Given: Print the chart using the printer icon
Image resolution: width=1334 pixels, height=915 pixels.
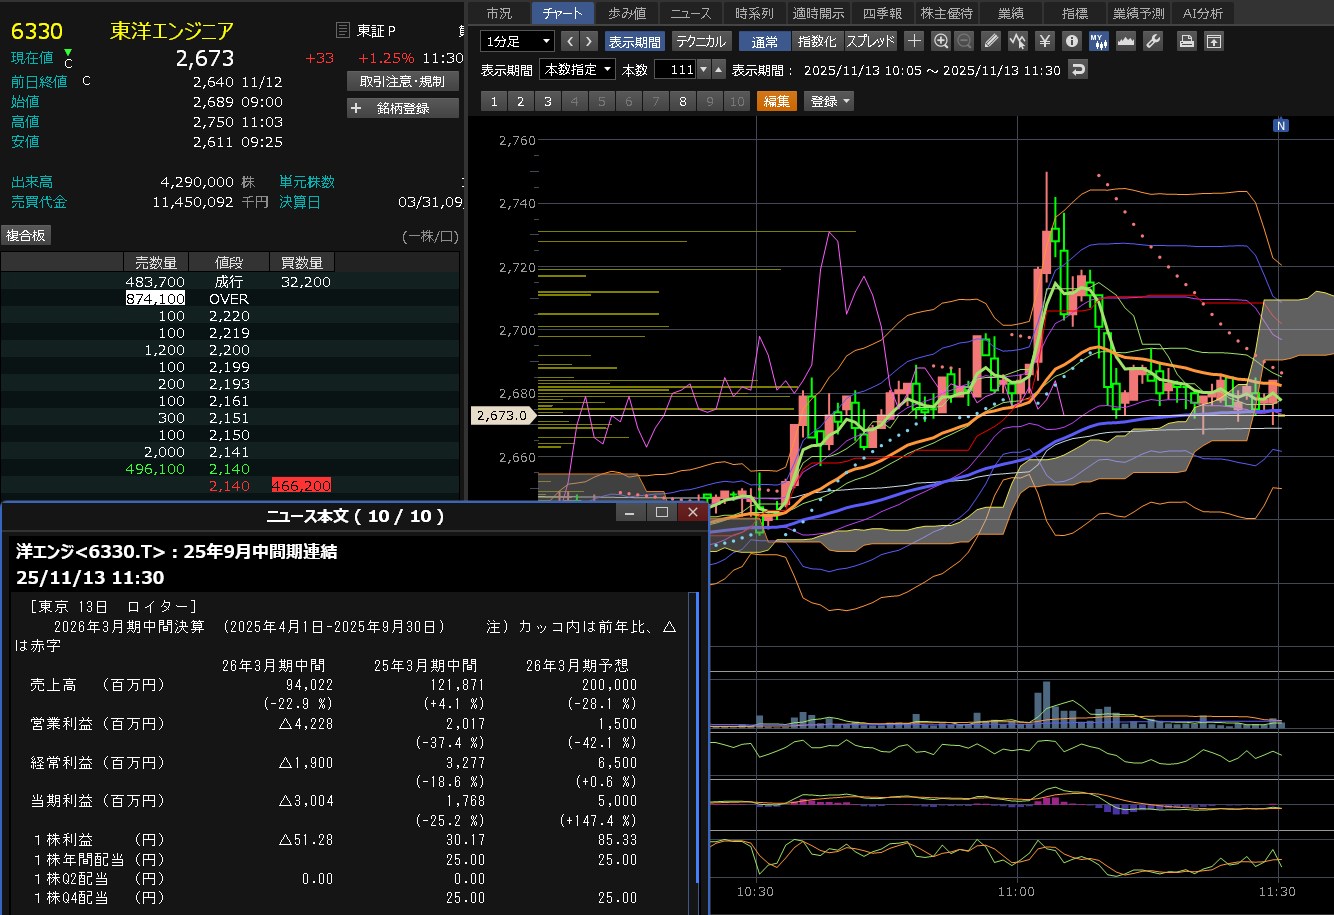Looking at the screenshot, I should coord(1186,41).
